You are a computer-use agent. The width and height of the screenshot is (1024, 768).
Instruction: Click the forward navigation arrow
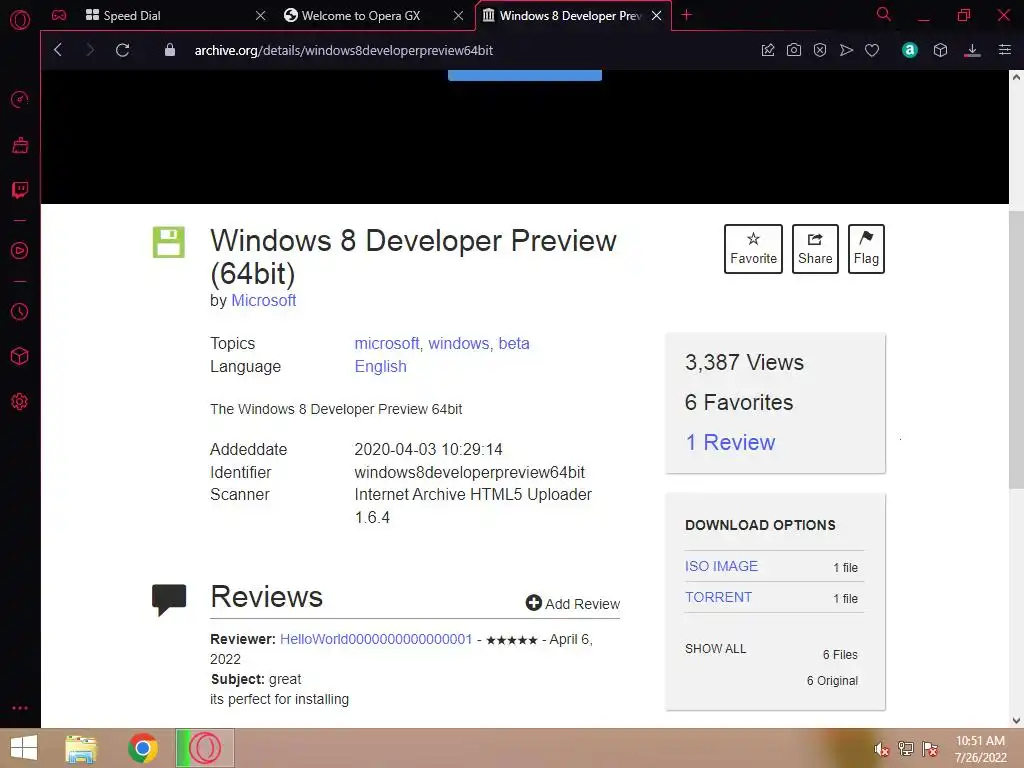tap(90, 50)
